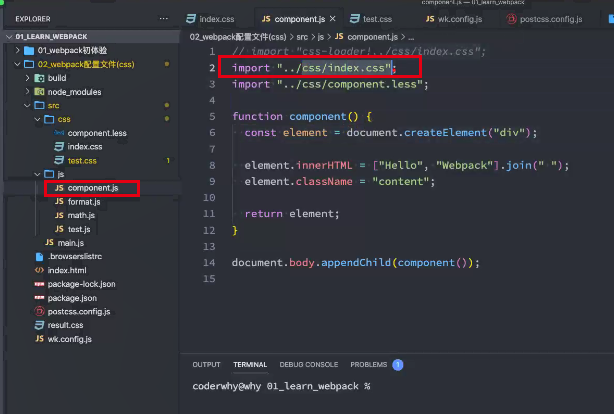This screenshot has width=614, height=414.
Task: Click the EXPLORER panel title
Action: coord(33,19)
